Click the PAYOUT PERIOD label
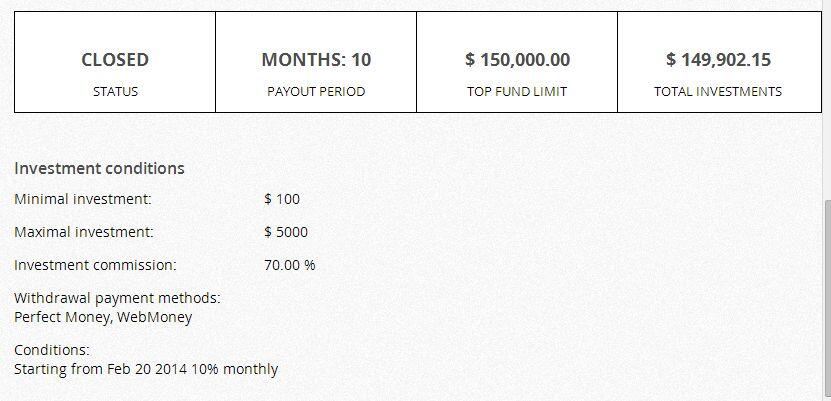Viewport: 831px width, 401px height. (316, 91)
